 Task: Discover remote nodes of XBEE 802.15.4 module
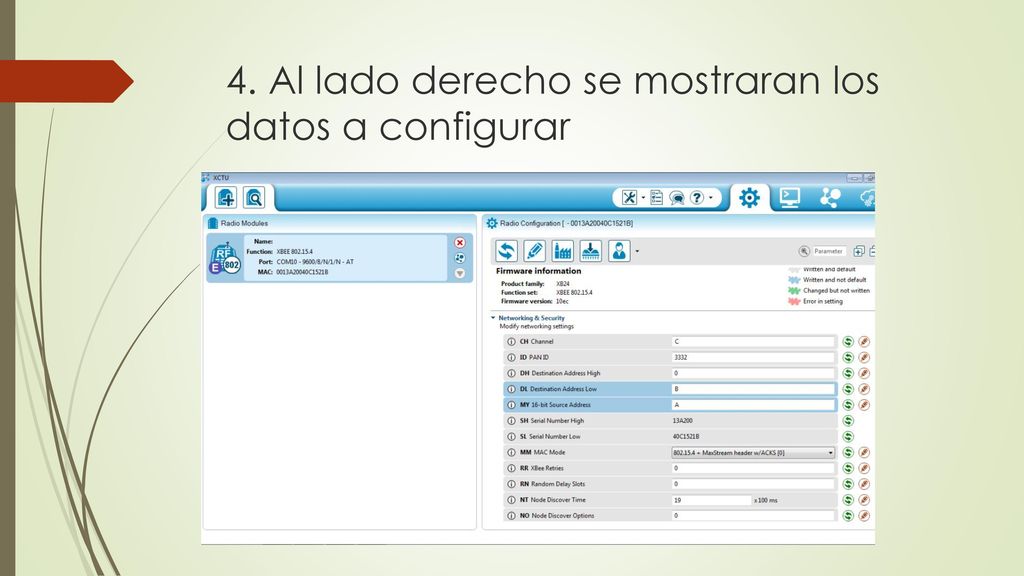coord(460,258)
